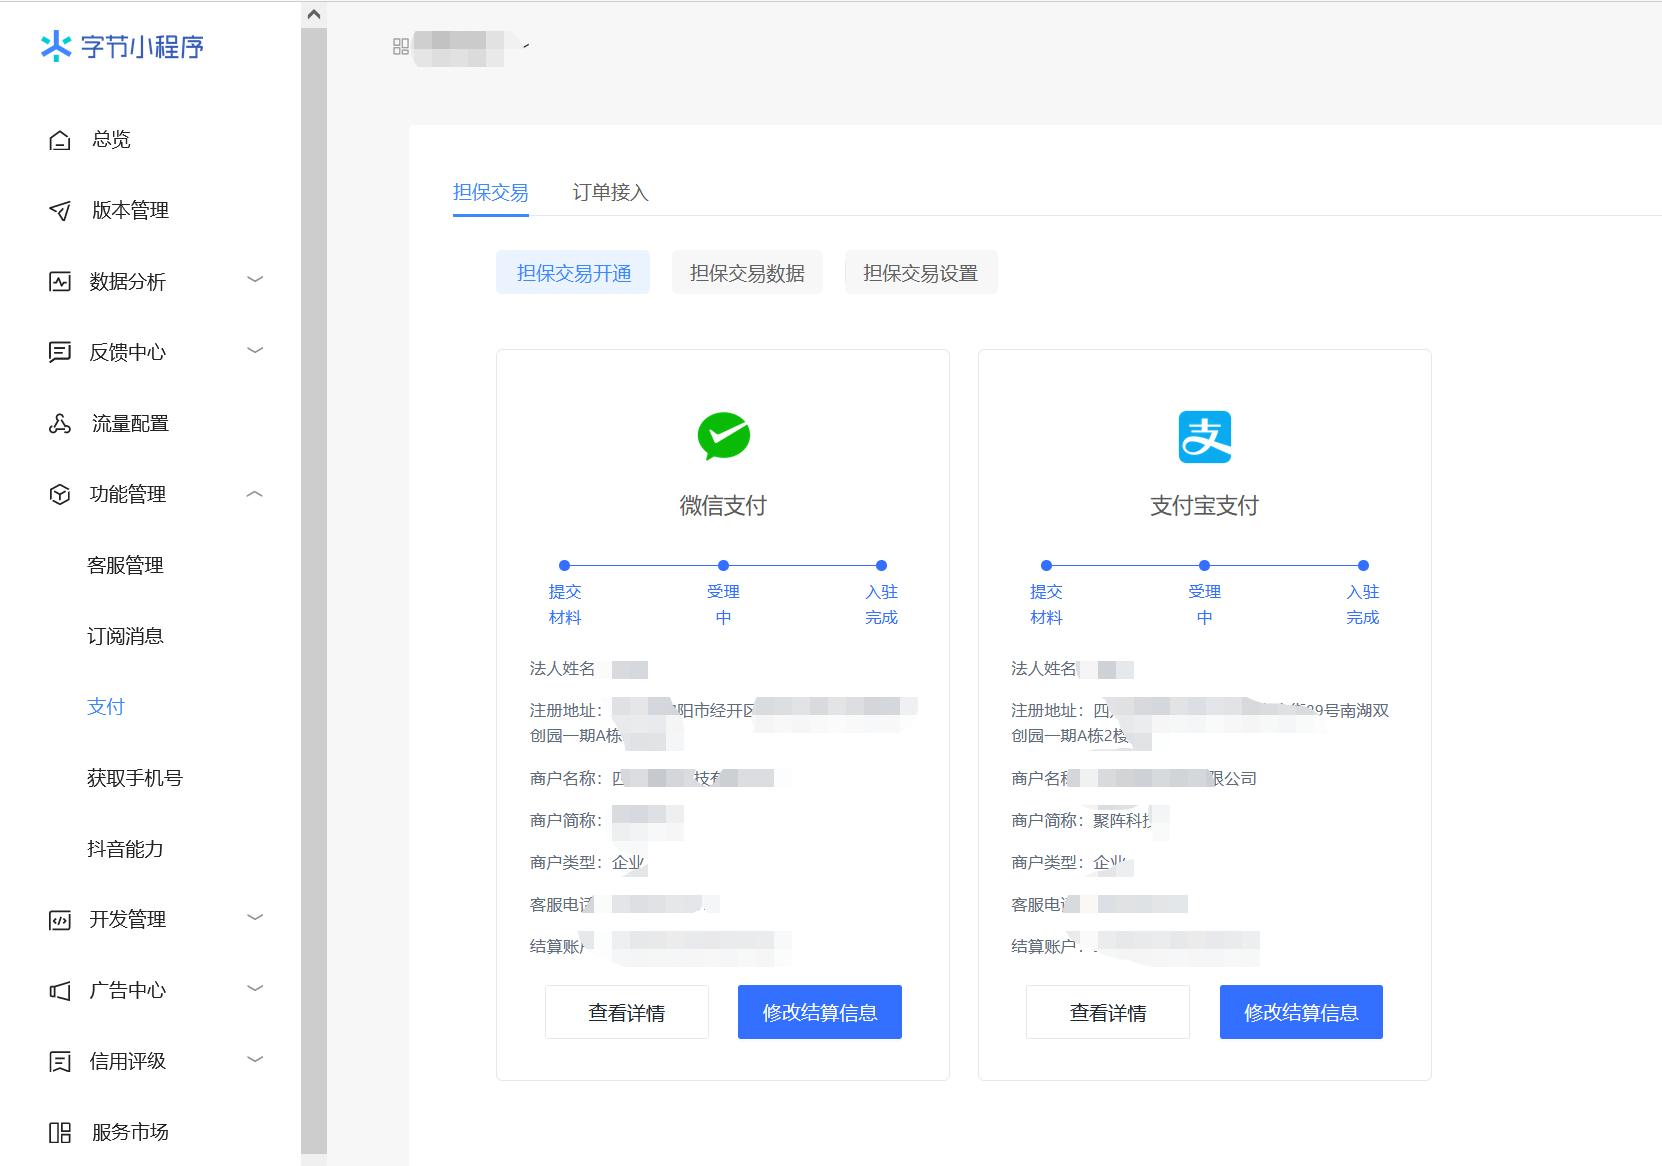The height and width of the screenshot is (1166, 1662).
Task: View details for WeChat Pay via 查看详情
Action: pyautogui.click(x=626, y=1012)
